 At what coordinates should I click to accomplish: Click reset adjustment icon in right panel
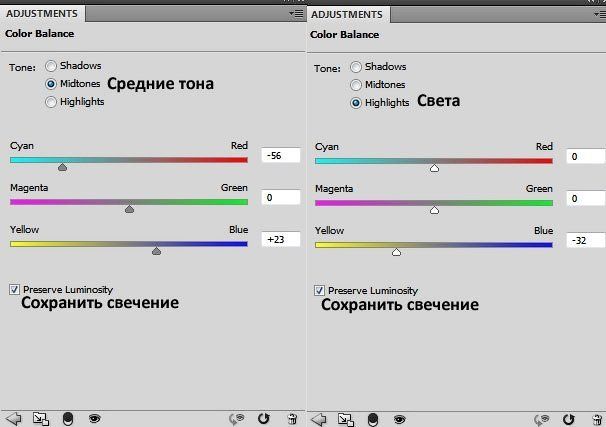click(x=569, y=419)
